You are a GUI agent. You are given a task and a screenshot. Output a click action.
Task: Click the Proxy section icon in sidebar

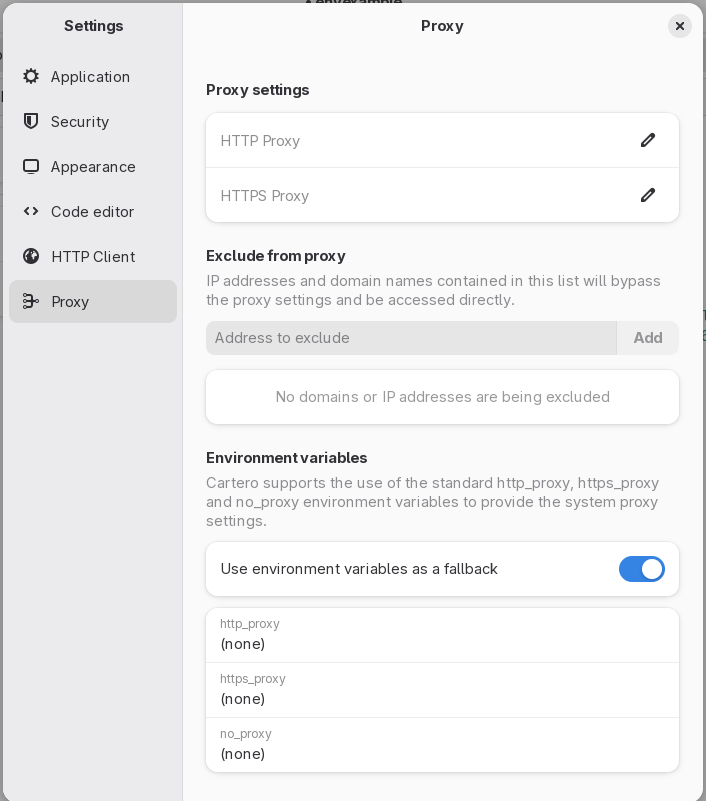(x=29, y=301)
